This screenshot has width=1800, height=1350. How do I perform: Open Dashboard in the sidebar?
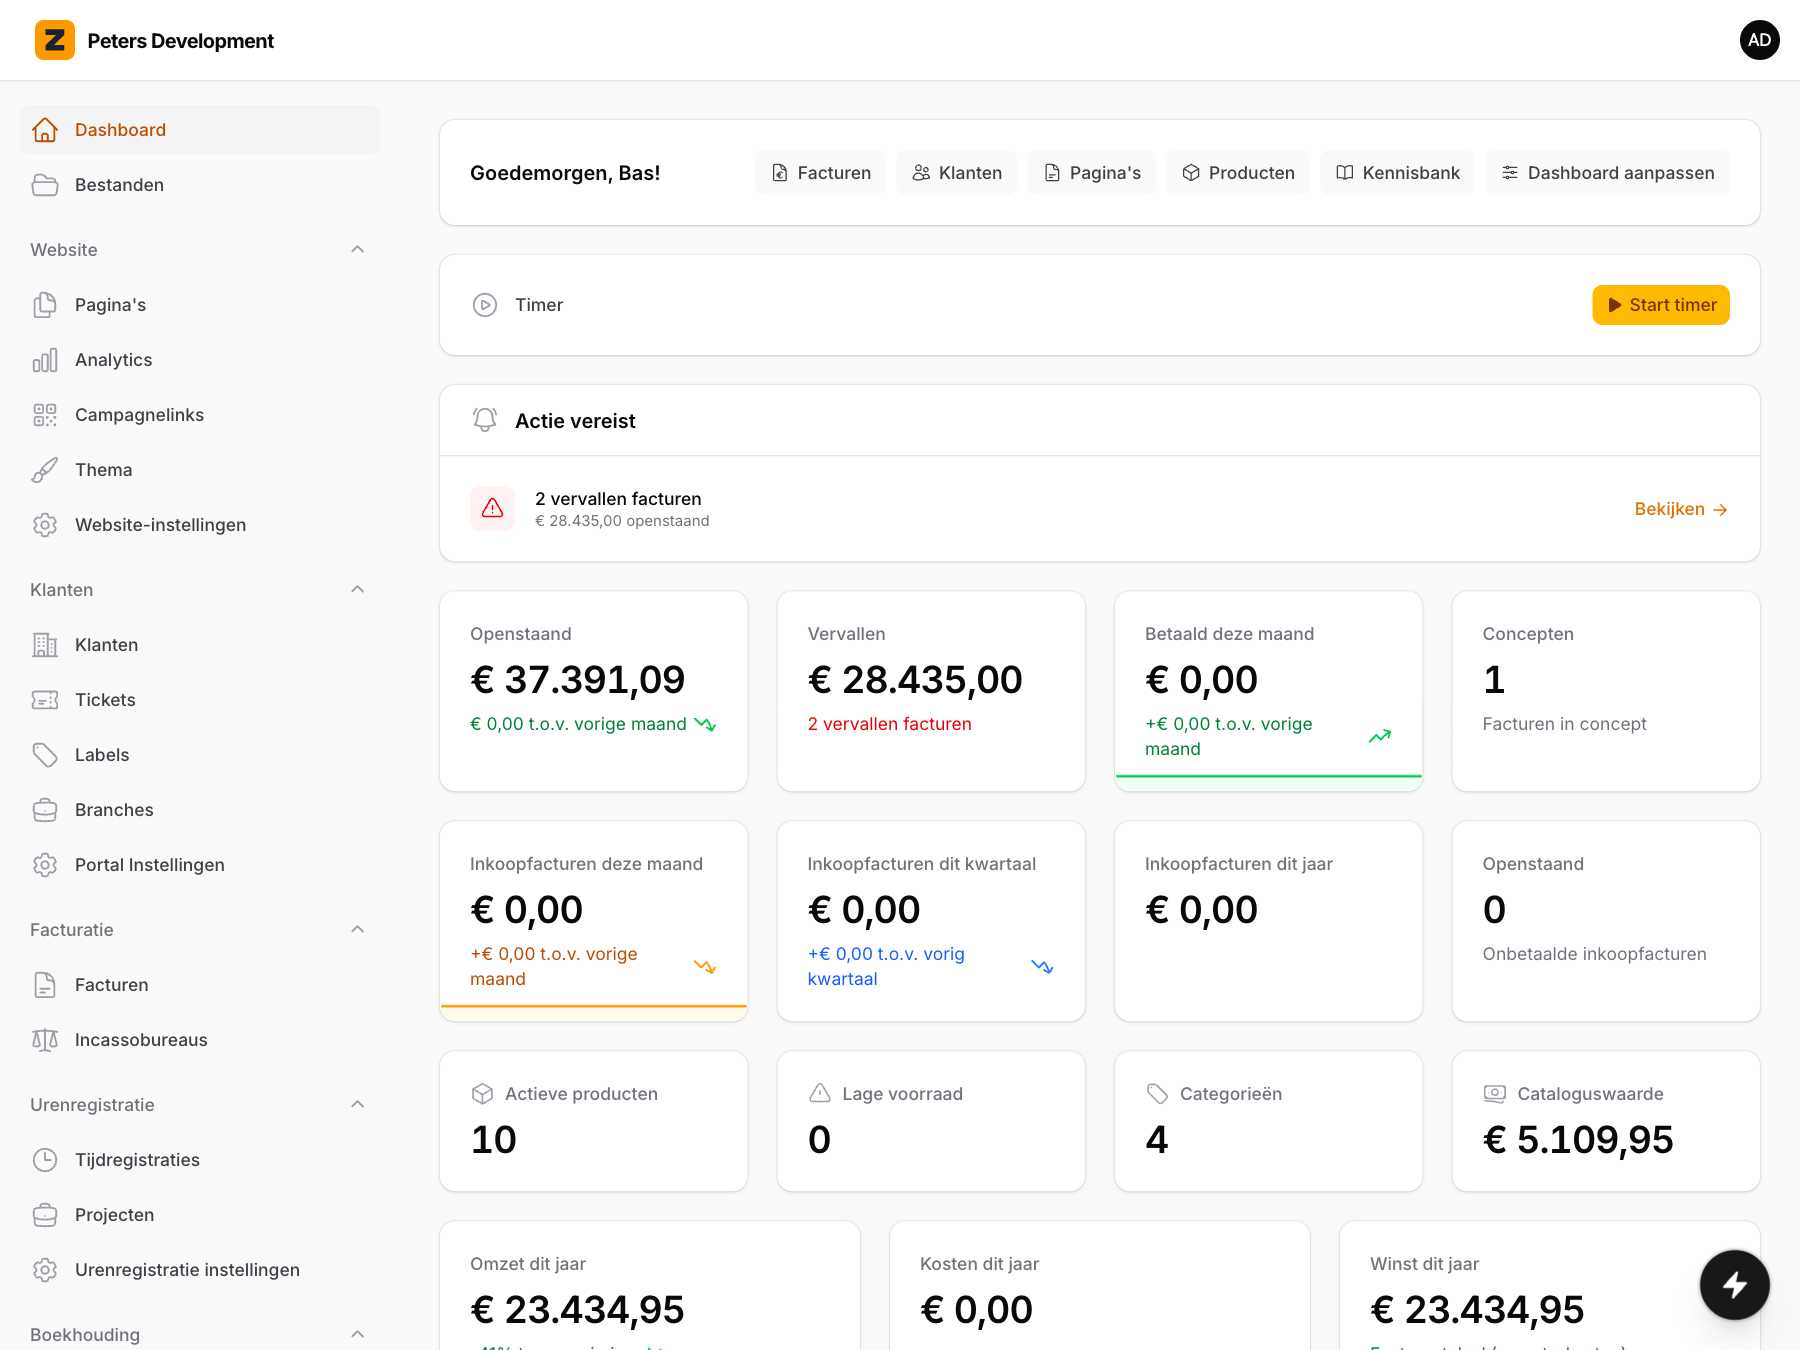(200, 130)
